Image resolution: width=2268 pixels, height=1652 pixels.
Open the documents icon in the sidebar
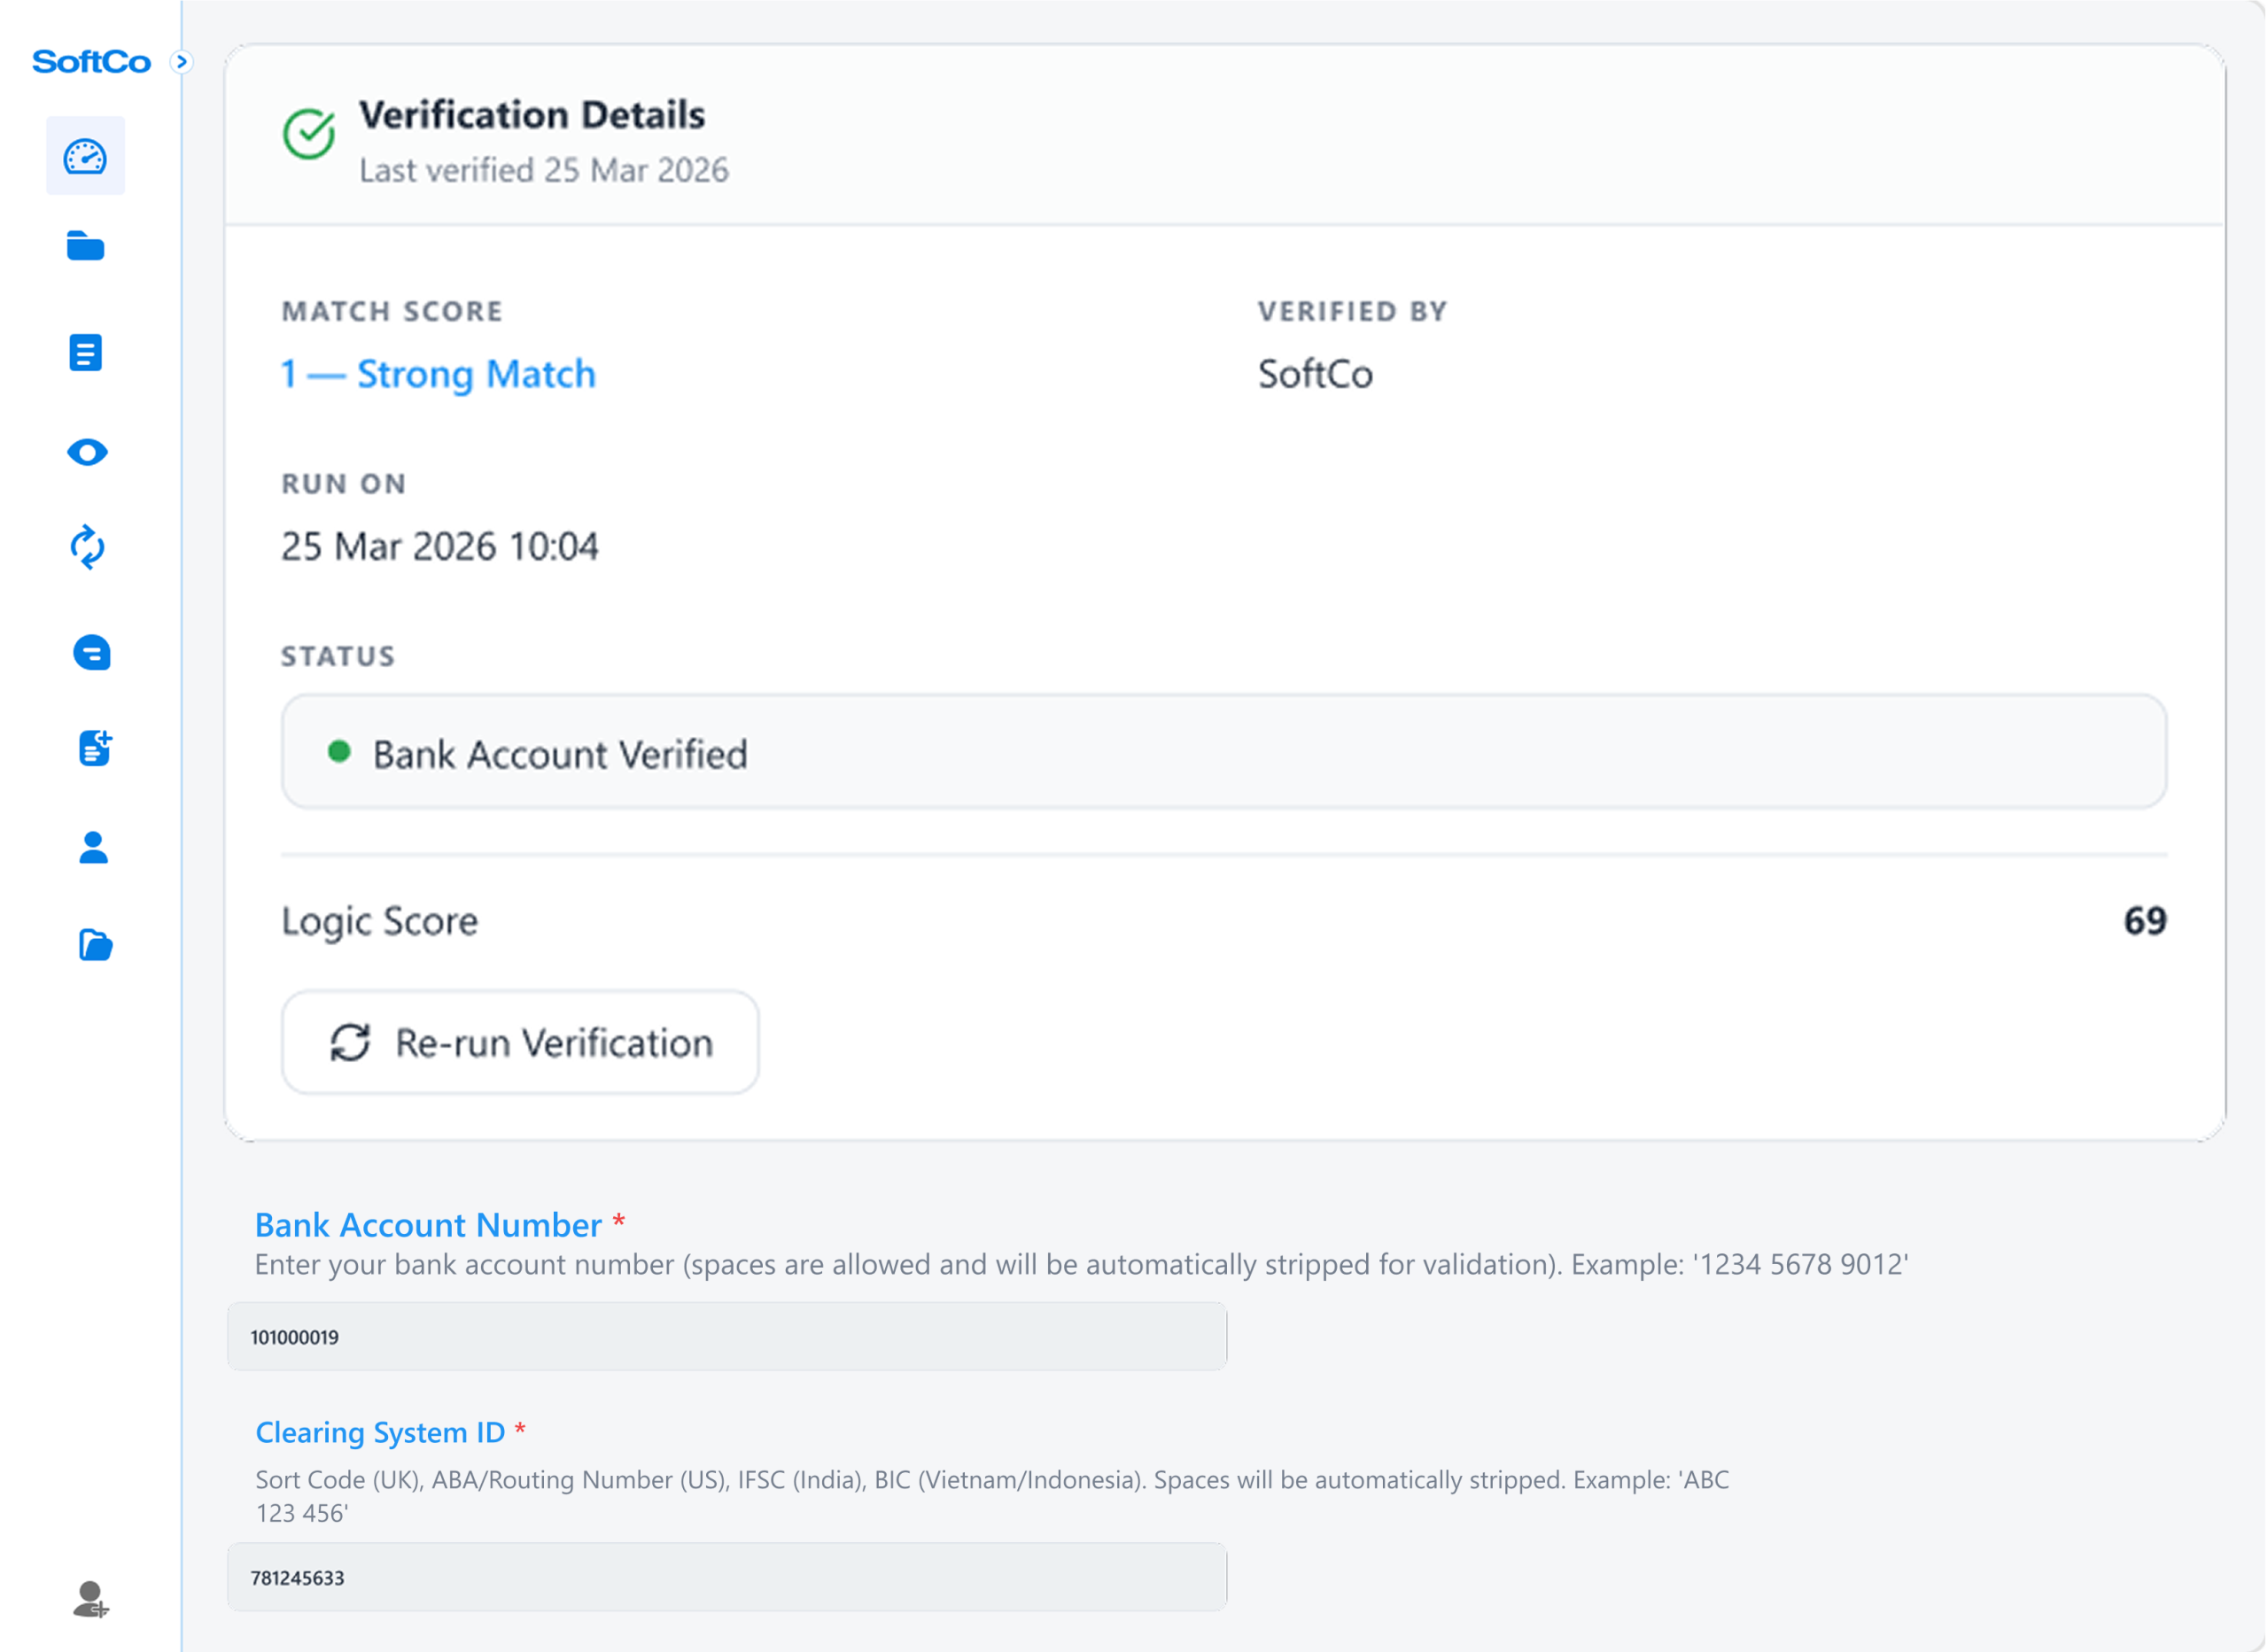click(86, 351)
